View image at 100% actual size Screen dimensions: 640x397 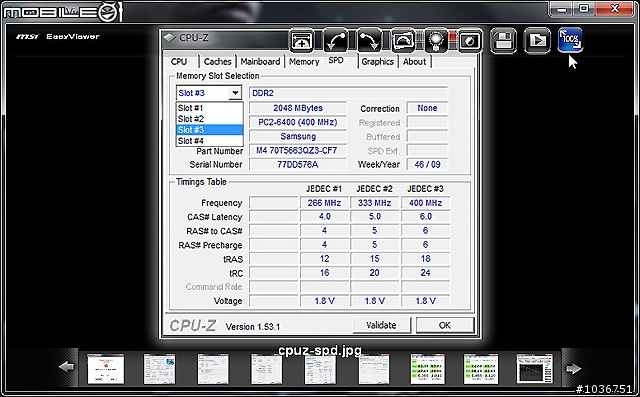coord(570,40)
